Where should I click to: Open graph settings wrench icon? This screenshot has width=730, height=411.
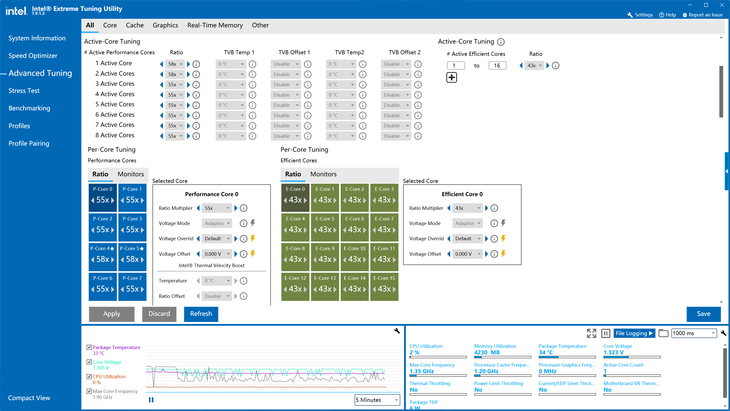[x=397, y=331]
